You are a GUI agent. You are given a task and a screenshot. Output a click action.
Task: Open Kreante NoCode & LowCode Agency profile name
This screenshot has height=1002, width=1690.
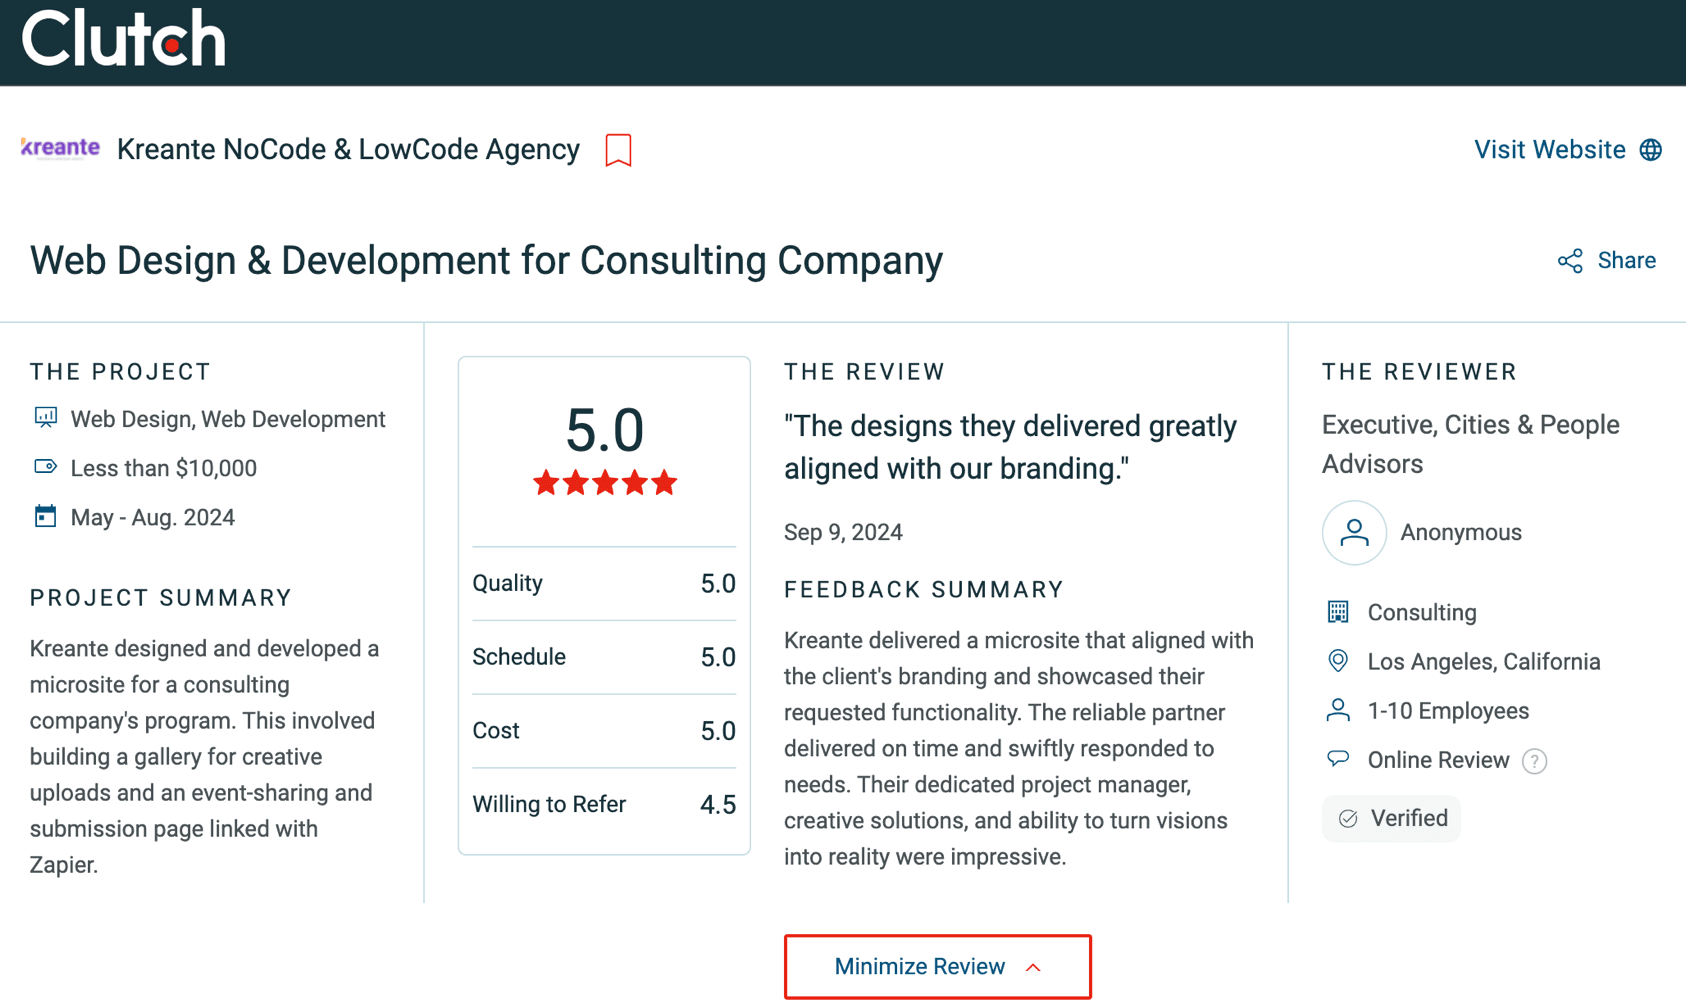[x=348, y=150]
